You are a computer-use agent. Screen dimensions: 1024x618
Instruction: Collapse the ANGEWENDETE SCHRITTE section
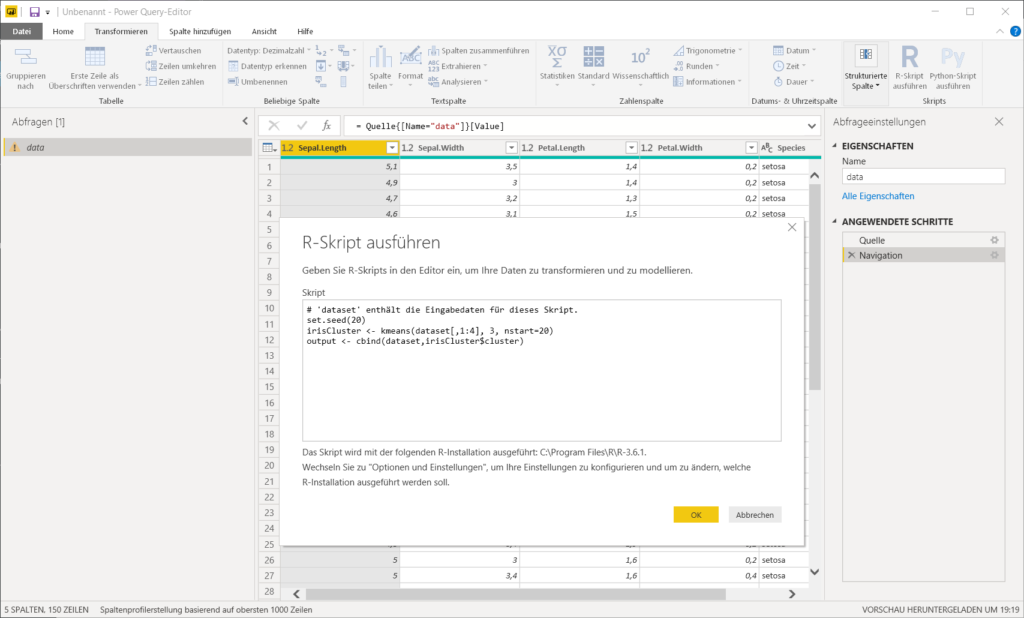click(835, 221)
